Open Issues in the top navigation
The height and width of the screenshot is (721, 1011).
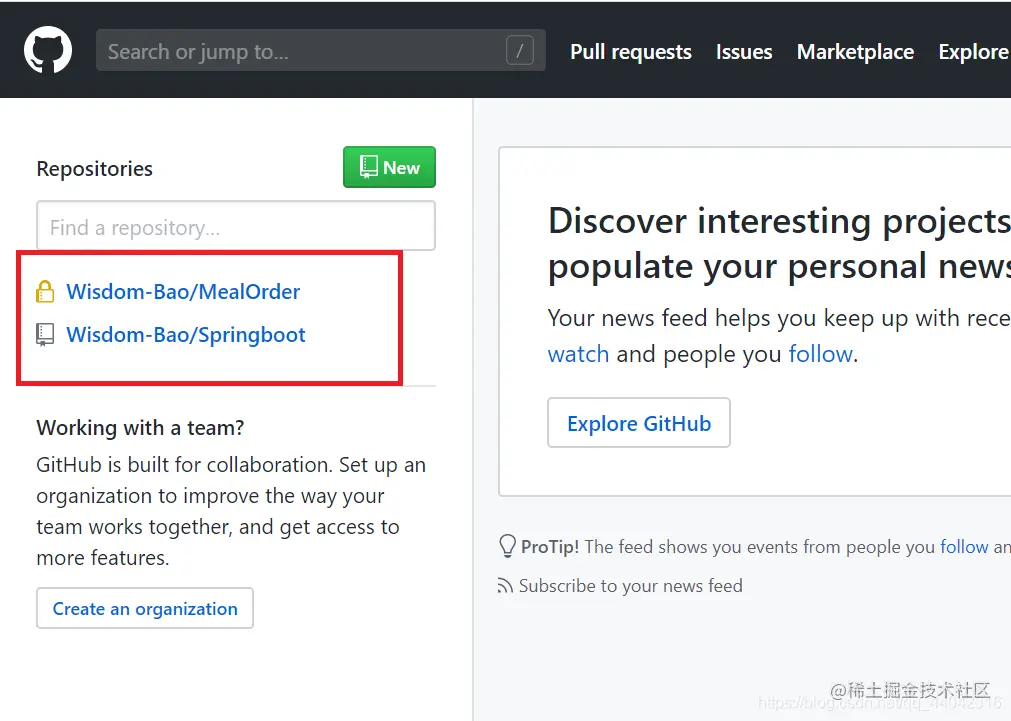pyautogui.click(x=744, y=52)
